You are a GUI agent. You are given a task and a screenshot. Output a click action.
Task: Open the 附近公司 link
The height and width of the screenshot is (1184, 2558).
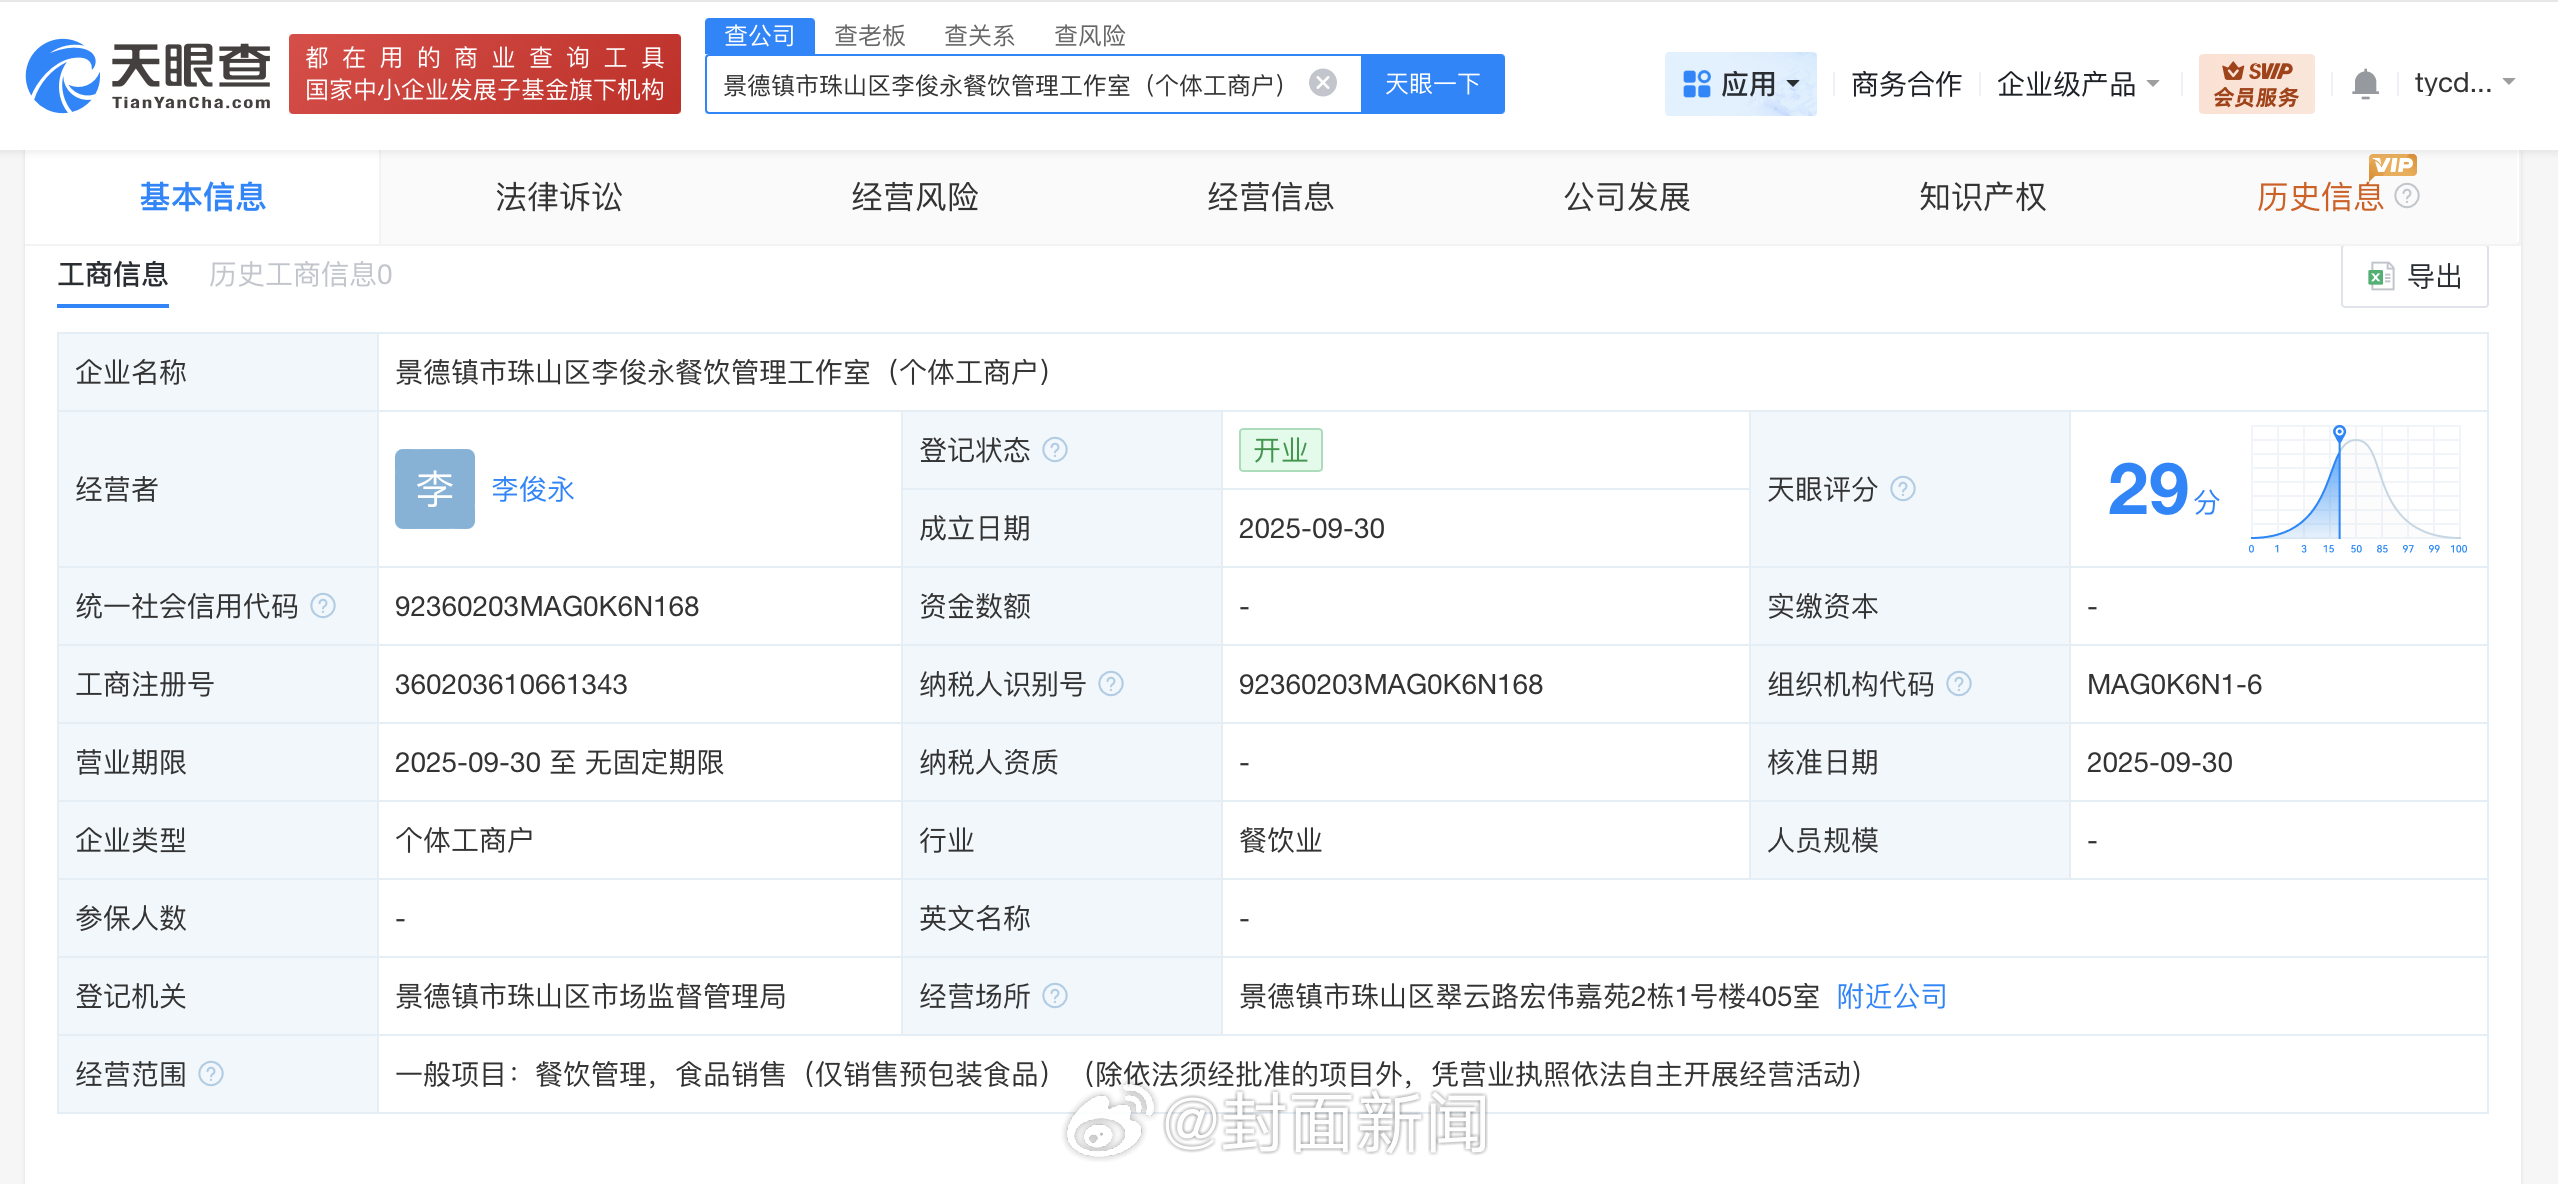(x=1891, y=996)
